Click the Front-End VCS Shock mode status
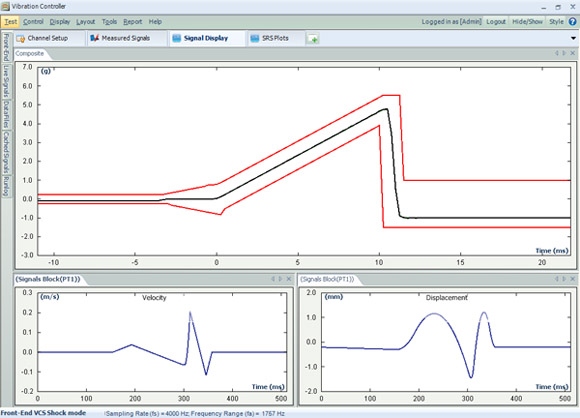580x418 pixels. pos(43,413)
